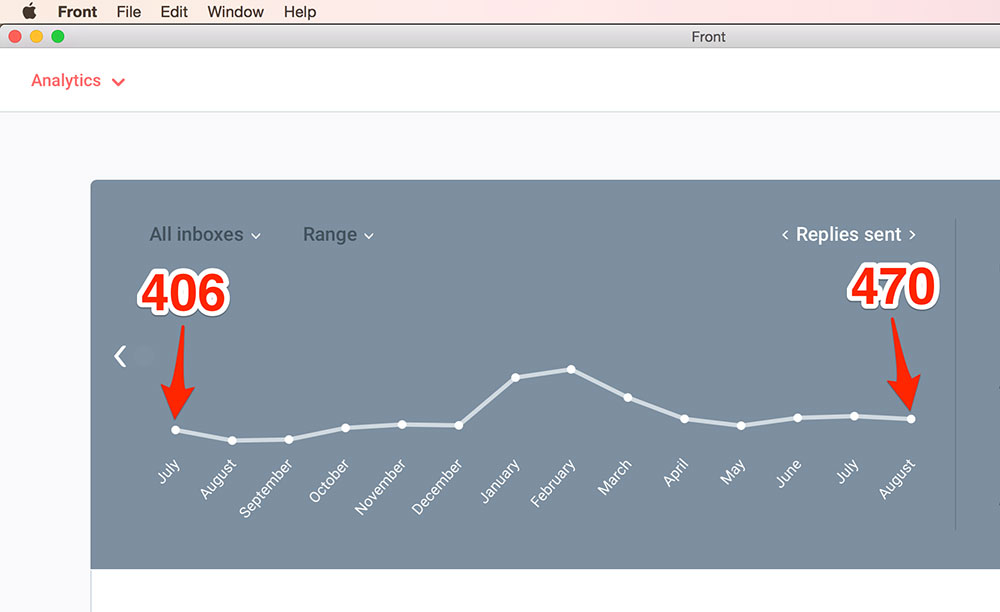Select the June data point
The image size is (1000, 612).
click(798, 418)
